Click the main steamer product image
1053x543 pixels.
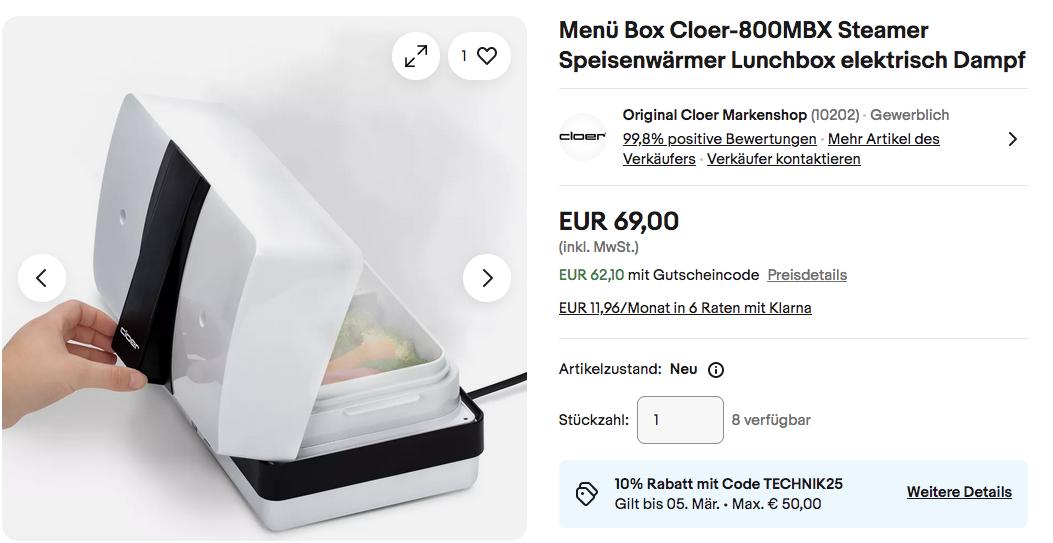tap(264, 278)
